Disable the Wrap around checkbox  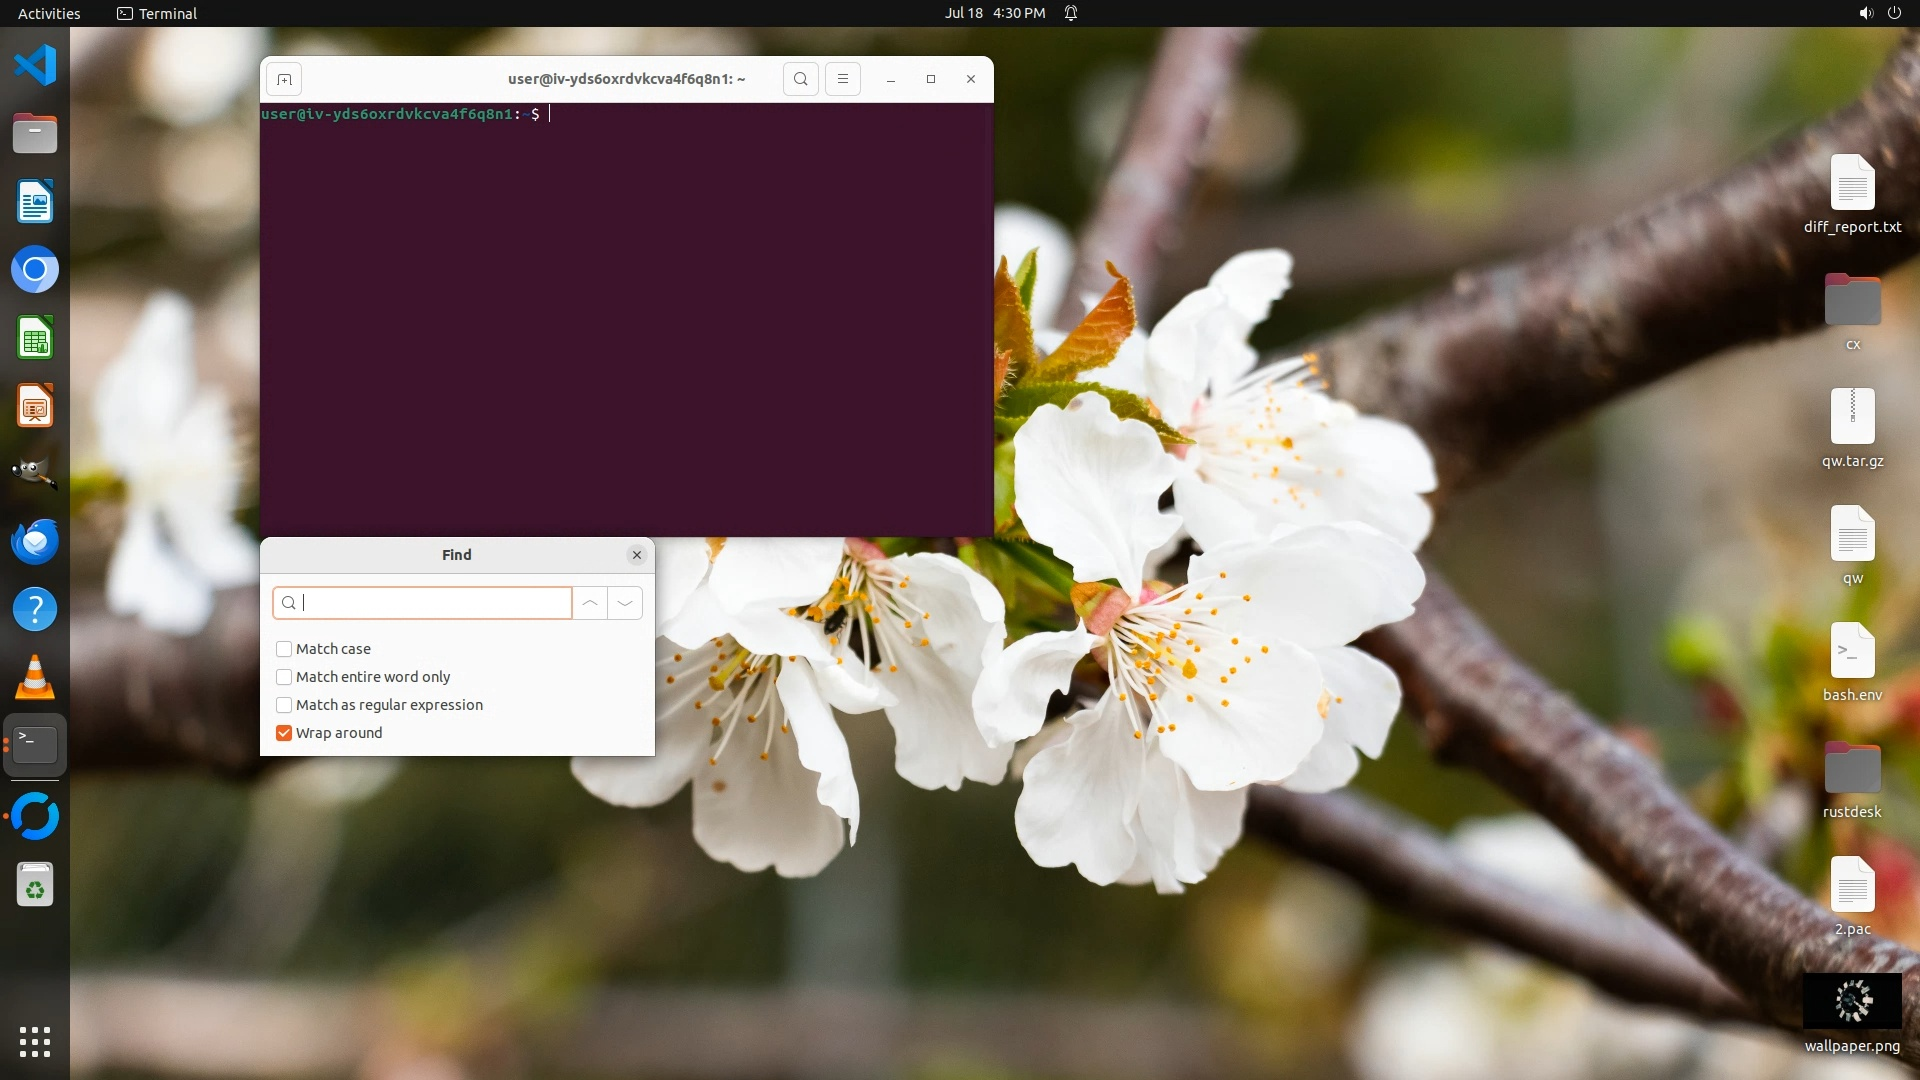(284, 733)
